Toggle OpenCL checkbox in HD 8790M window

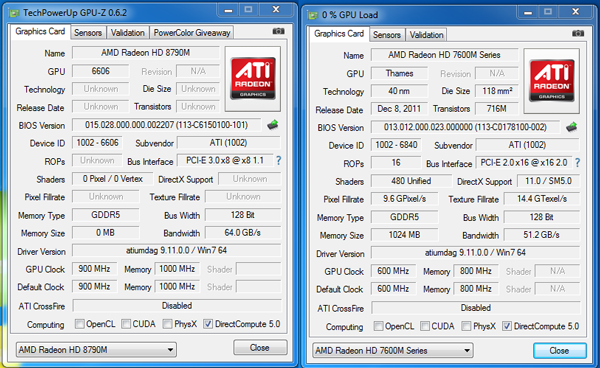coord(80,324)
